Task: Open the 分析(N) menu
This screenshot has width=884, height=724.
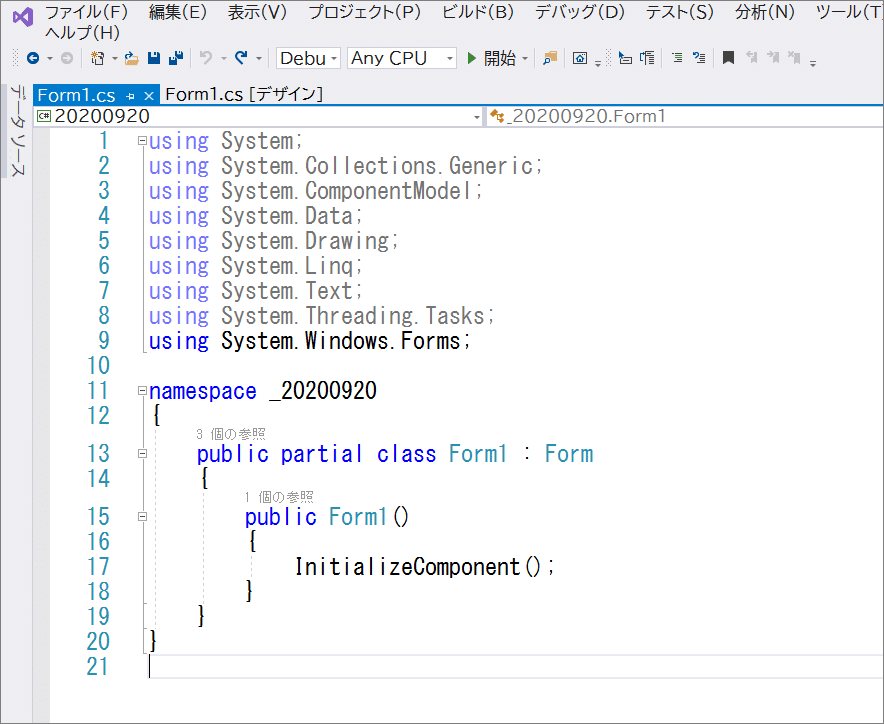Action: point(764,12)
